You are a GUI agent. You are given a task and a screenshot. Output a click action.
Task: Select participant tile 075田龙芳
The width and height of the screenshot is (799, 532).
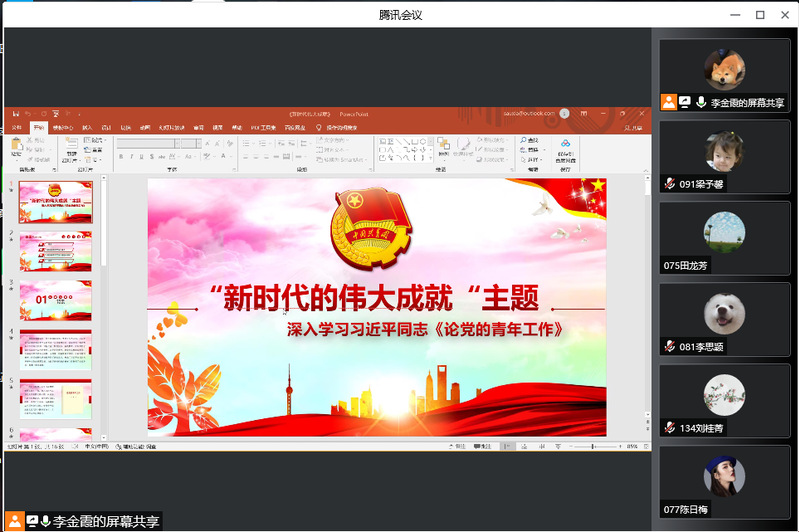[724, 238]
